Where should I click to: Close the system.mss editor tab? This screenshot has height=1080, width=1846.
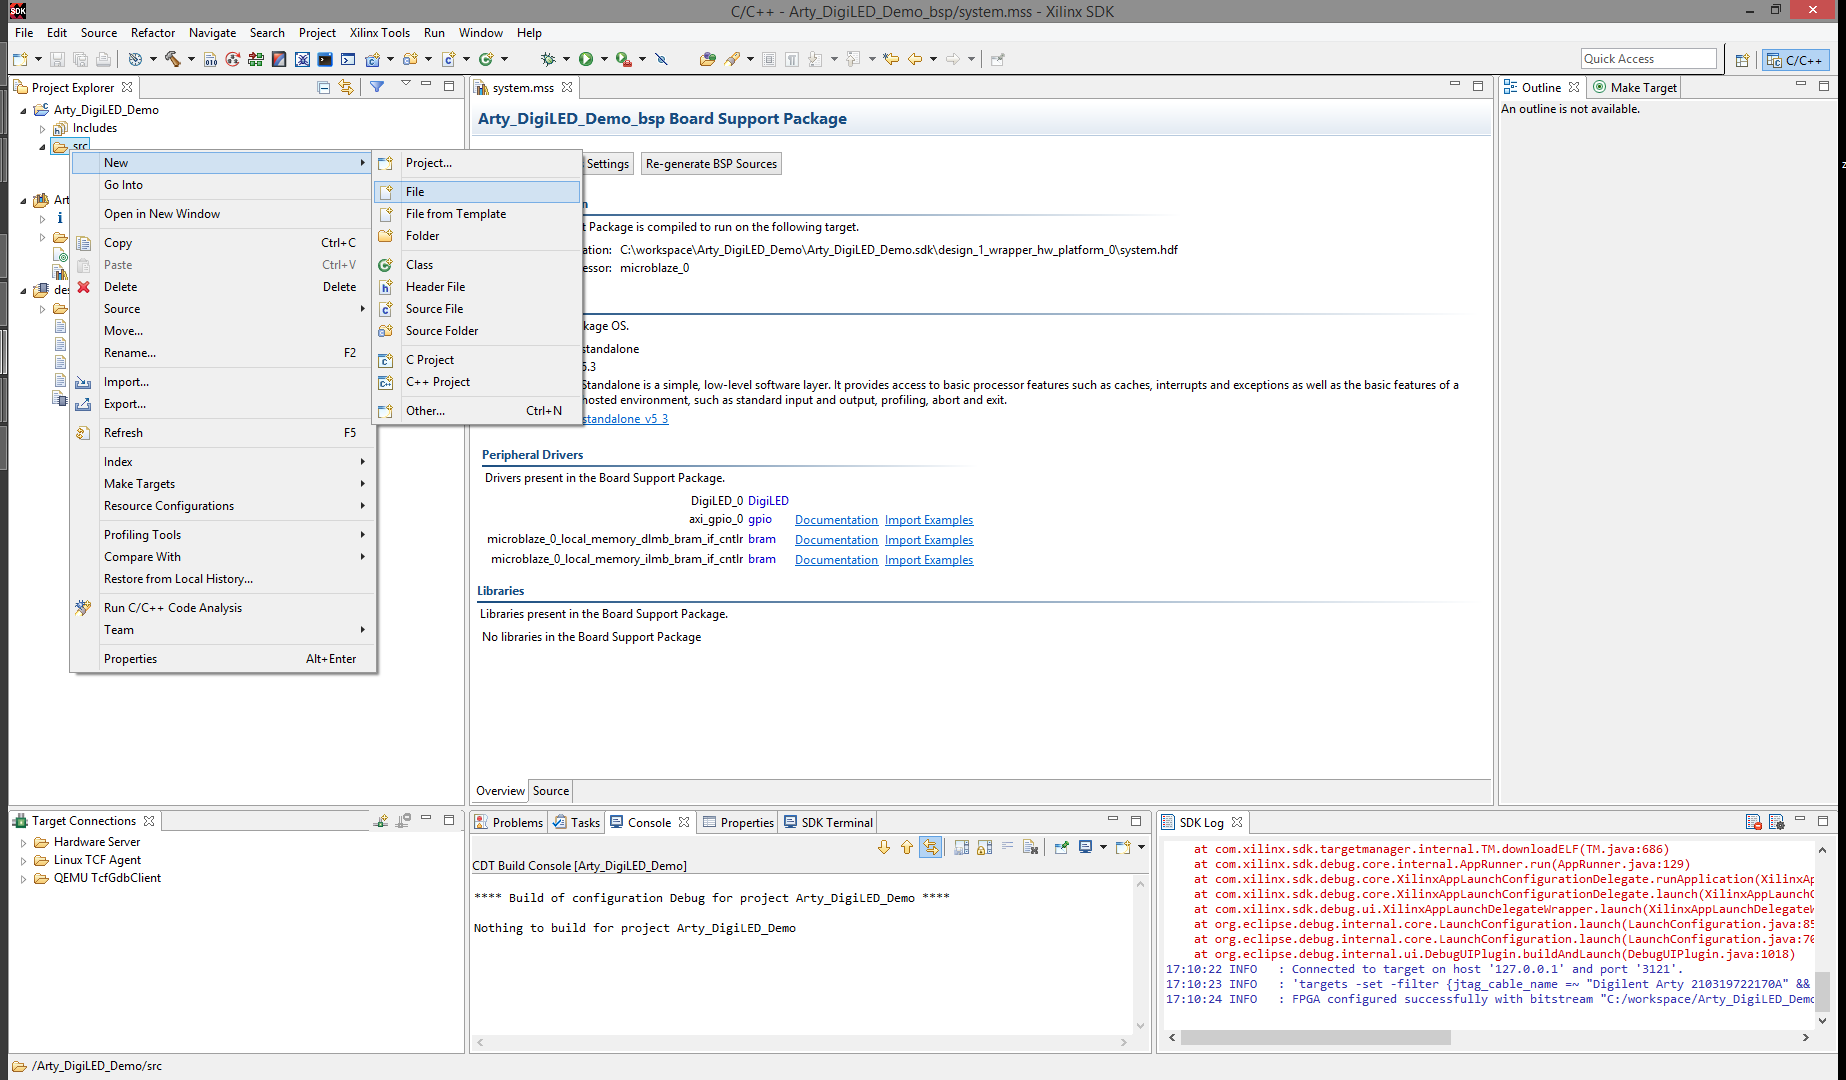point(567,88)
